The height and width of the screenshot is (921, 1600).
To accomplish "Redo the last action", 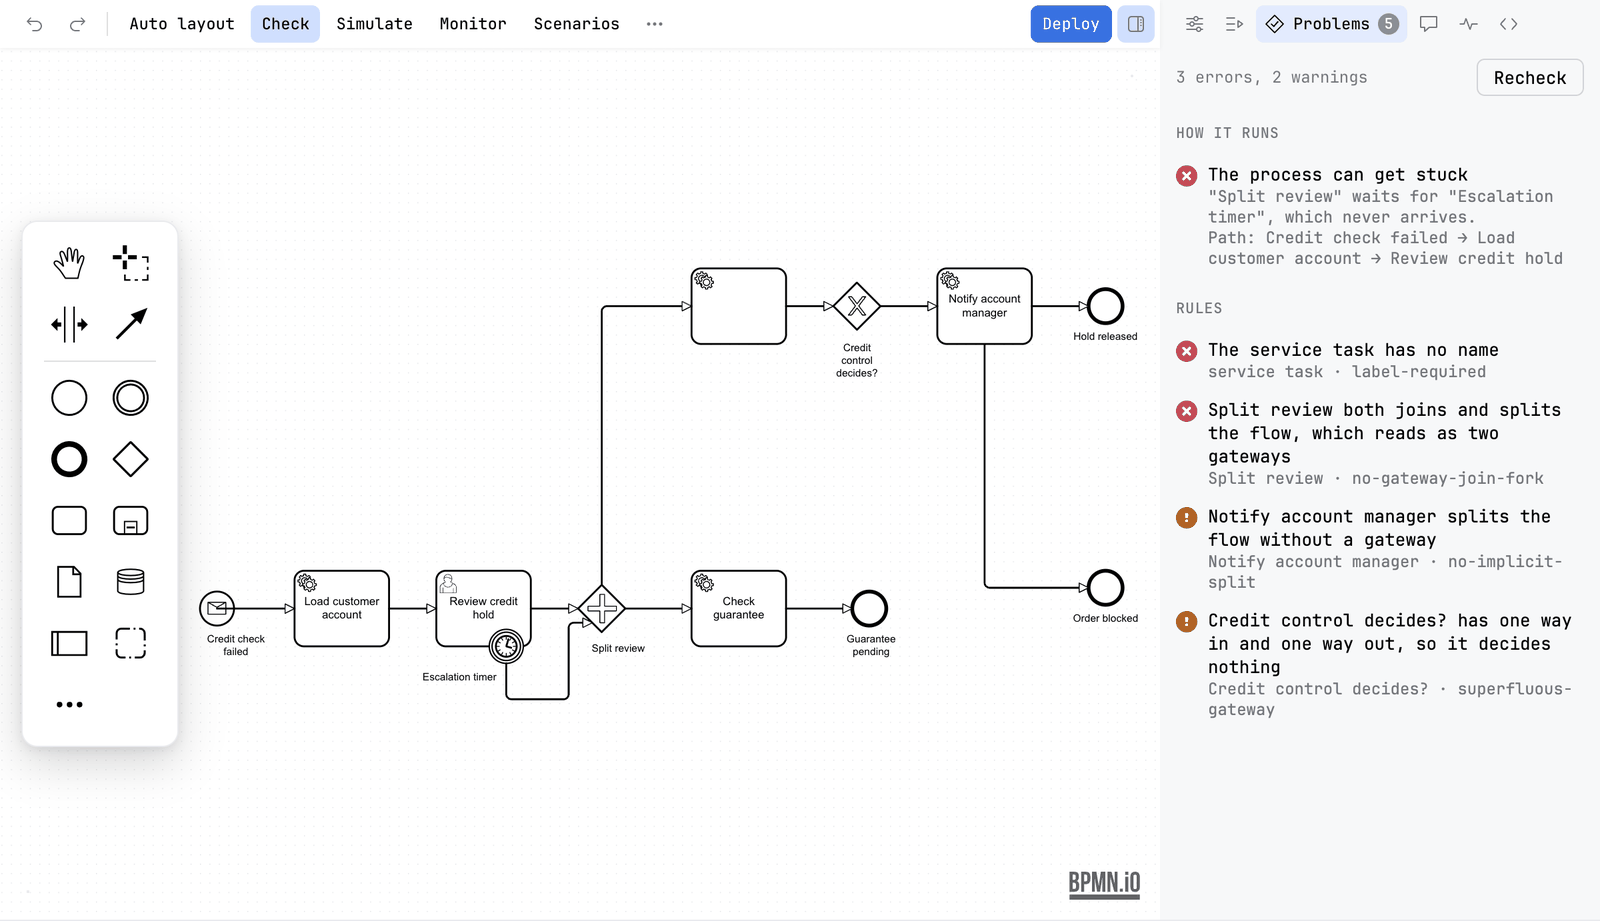I will click(x=77, y=24).
